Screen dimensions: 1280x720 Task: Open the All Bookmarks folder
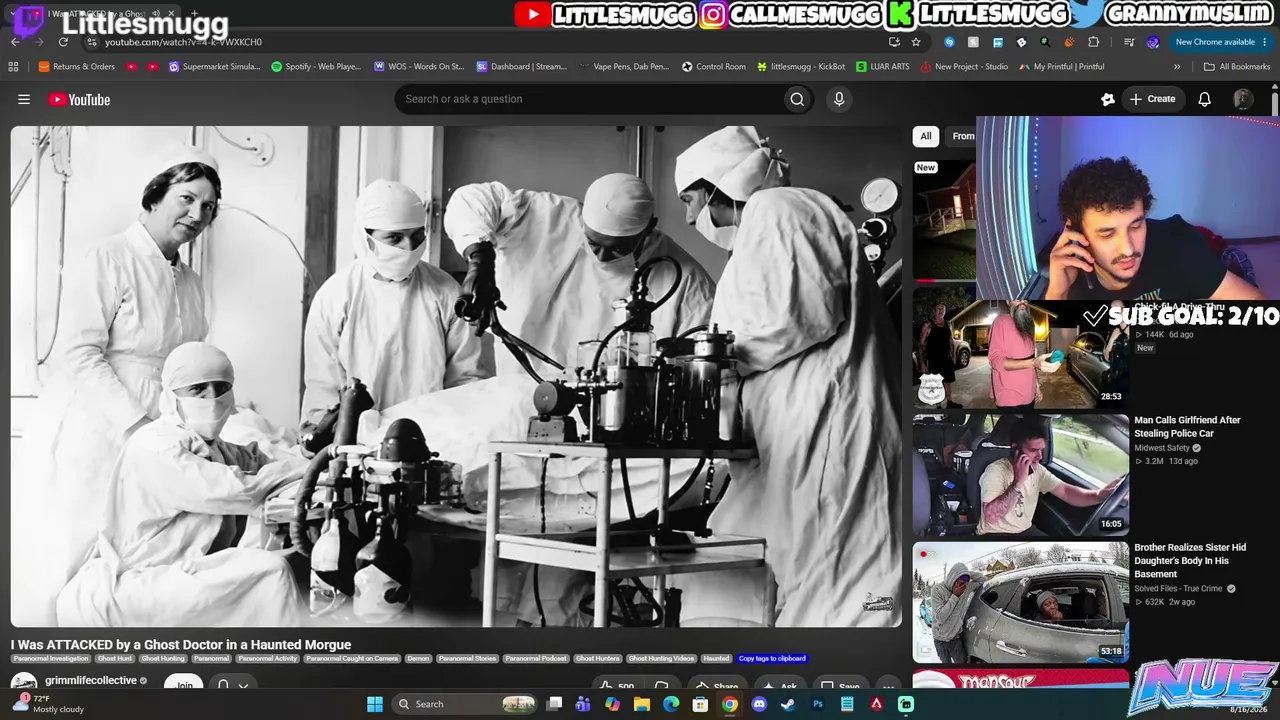(1237, 67)
